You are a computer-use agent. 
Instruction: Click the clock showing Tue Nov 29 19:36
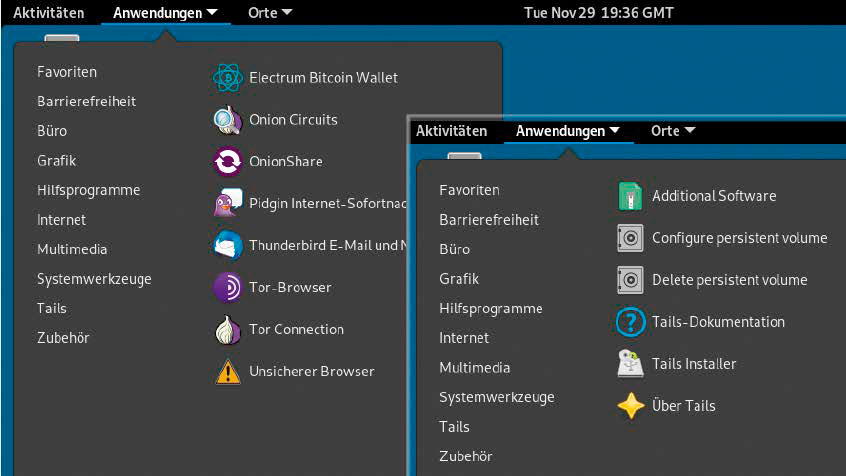pos(599,13)
